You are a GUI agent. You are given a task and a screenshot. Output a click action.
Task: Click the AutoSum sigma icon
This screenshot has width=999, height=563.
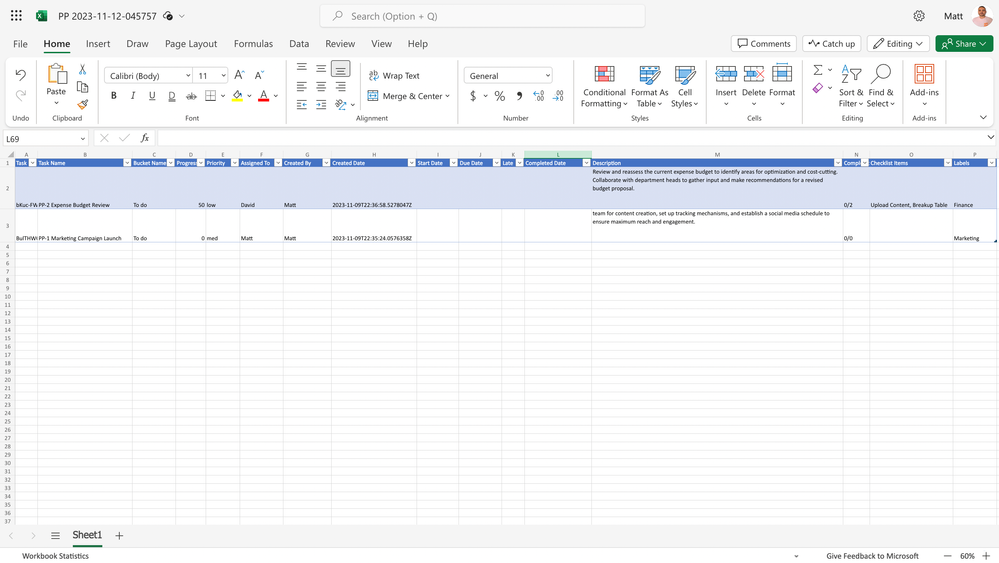tap(818, 69)
